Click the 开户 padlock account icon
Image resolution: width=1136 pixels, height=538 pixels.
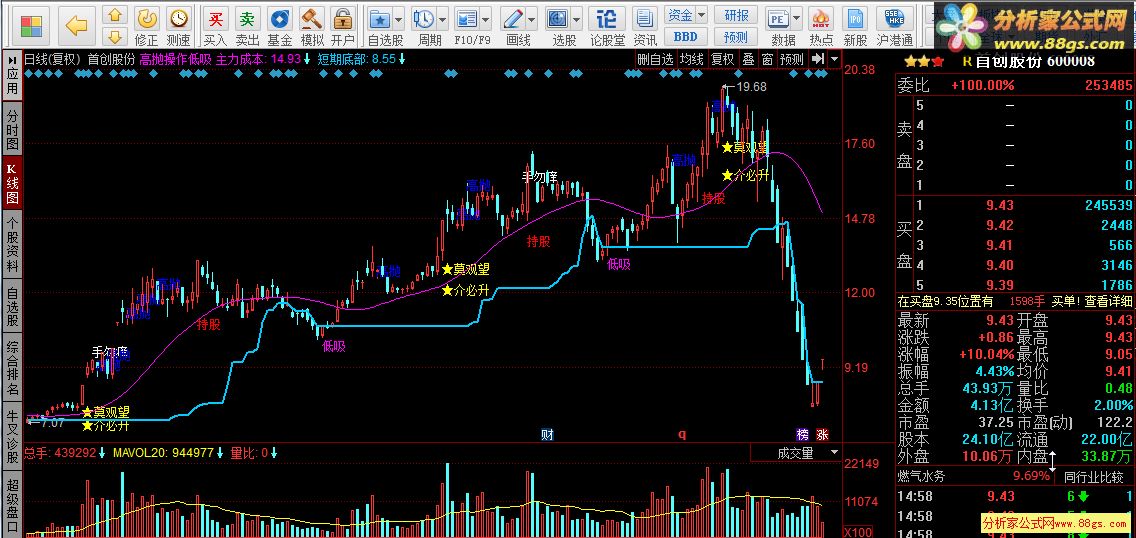pos(343,19)
